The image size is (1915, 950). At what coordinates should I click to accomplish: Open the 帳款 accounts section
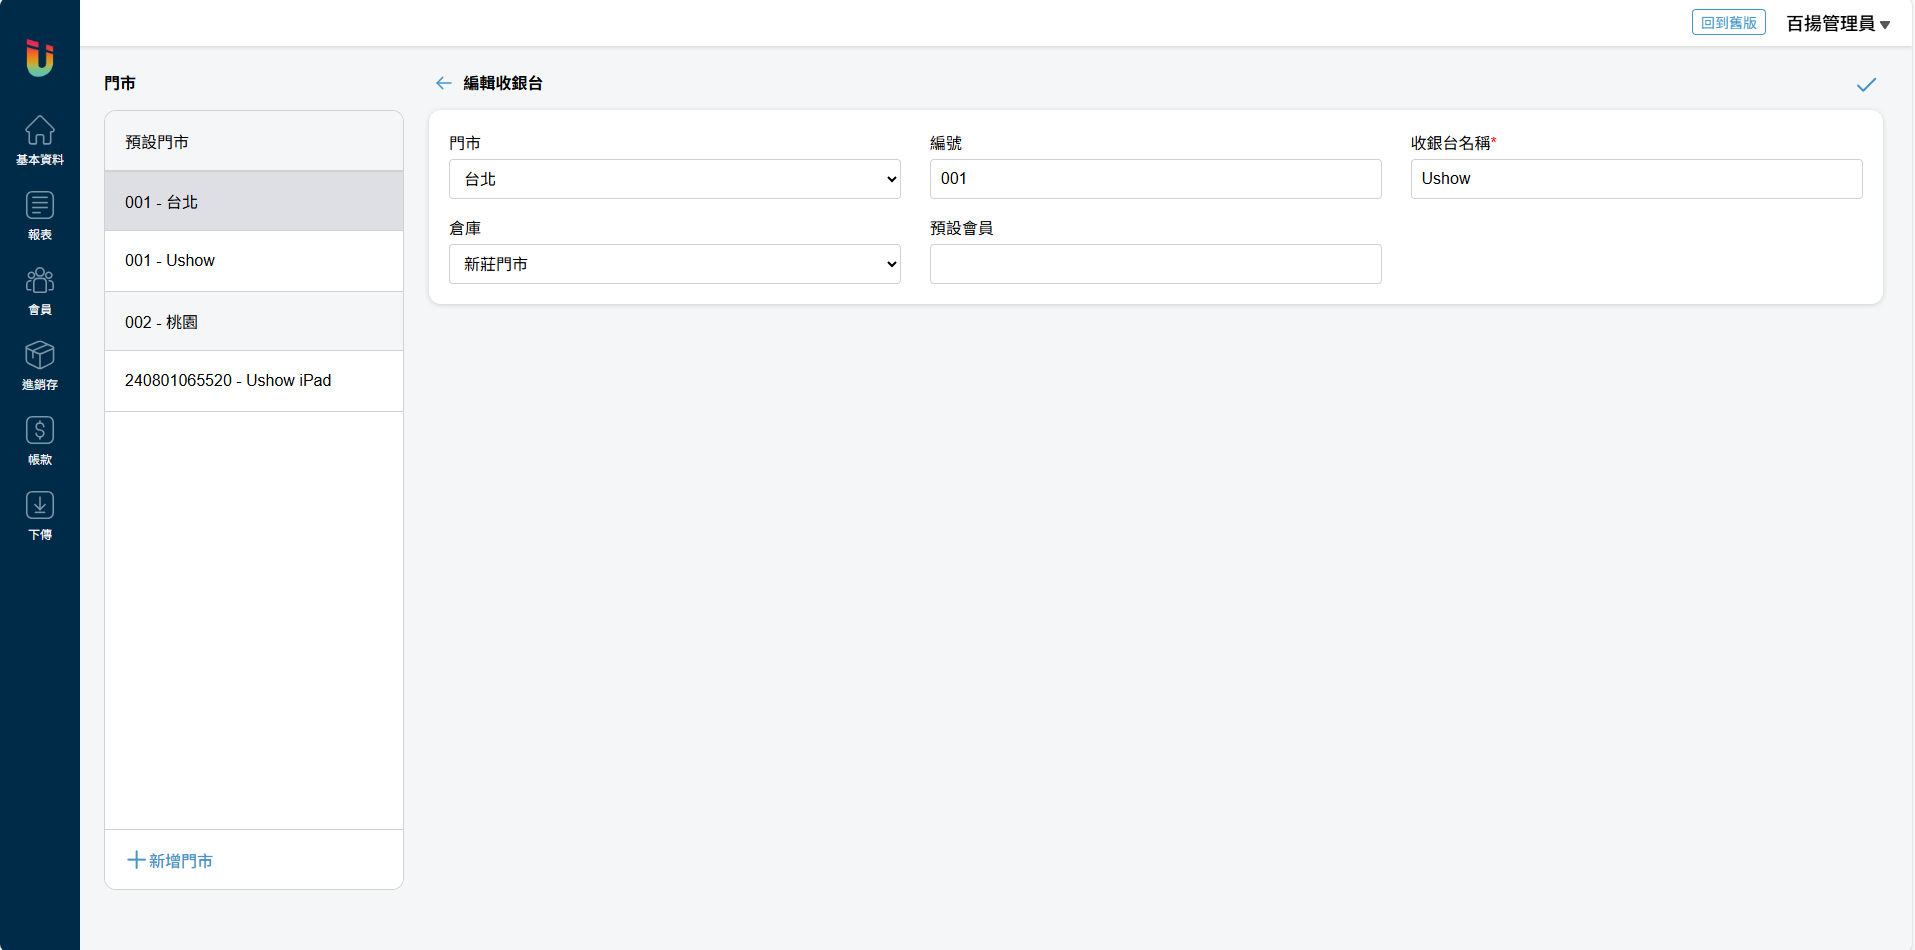pyautogui.click(x=40, y=440)
